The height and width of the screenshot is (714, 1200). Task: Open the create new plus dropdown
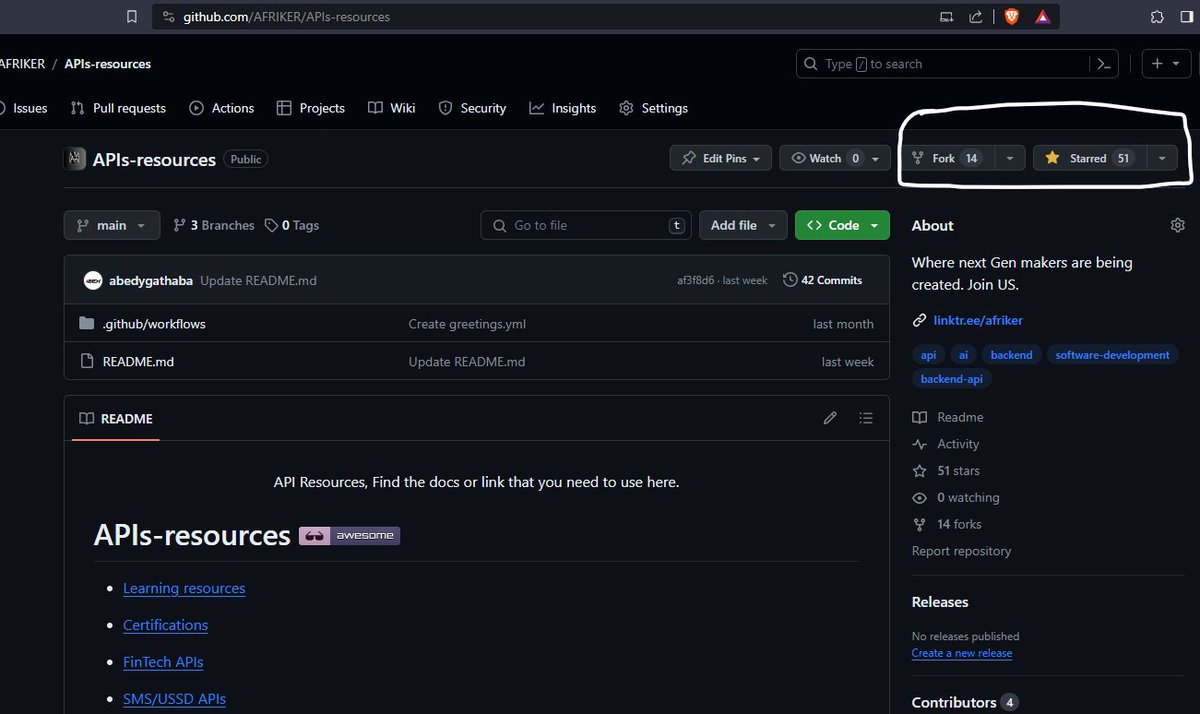click(x=1166, y=64)
